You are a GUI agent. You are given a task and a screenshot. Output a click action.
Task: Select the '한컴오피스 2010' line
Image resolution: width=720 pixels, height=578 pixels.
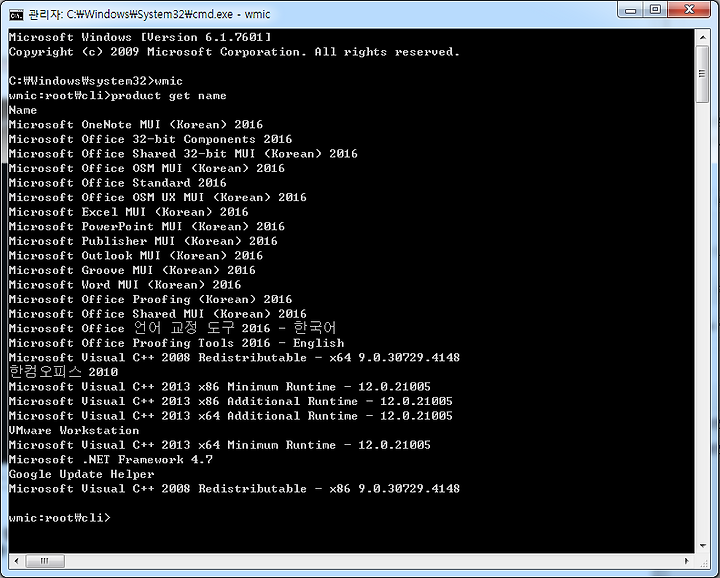[x=63, y=371]
